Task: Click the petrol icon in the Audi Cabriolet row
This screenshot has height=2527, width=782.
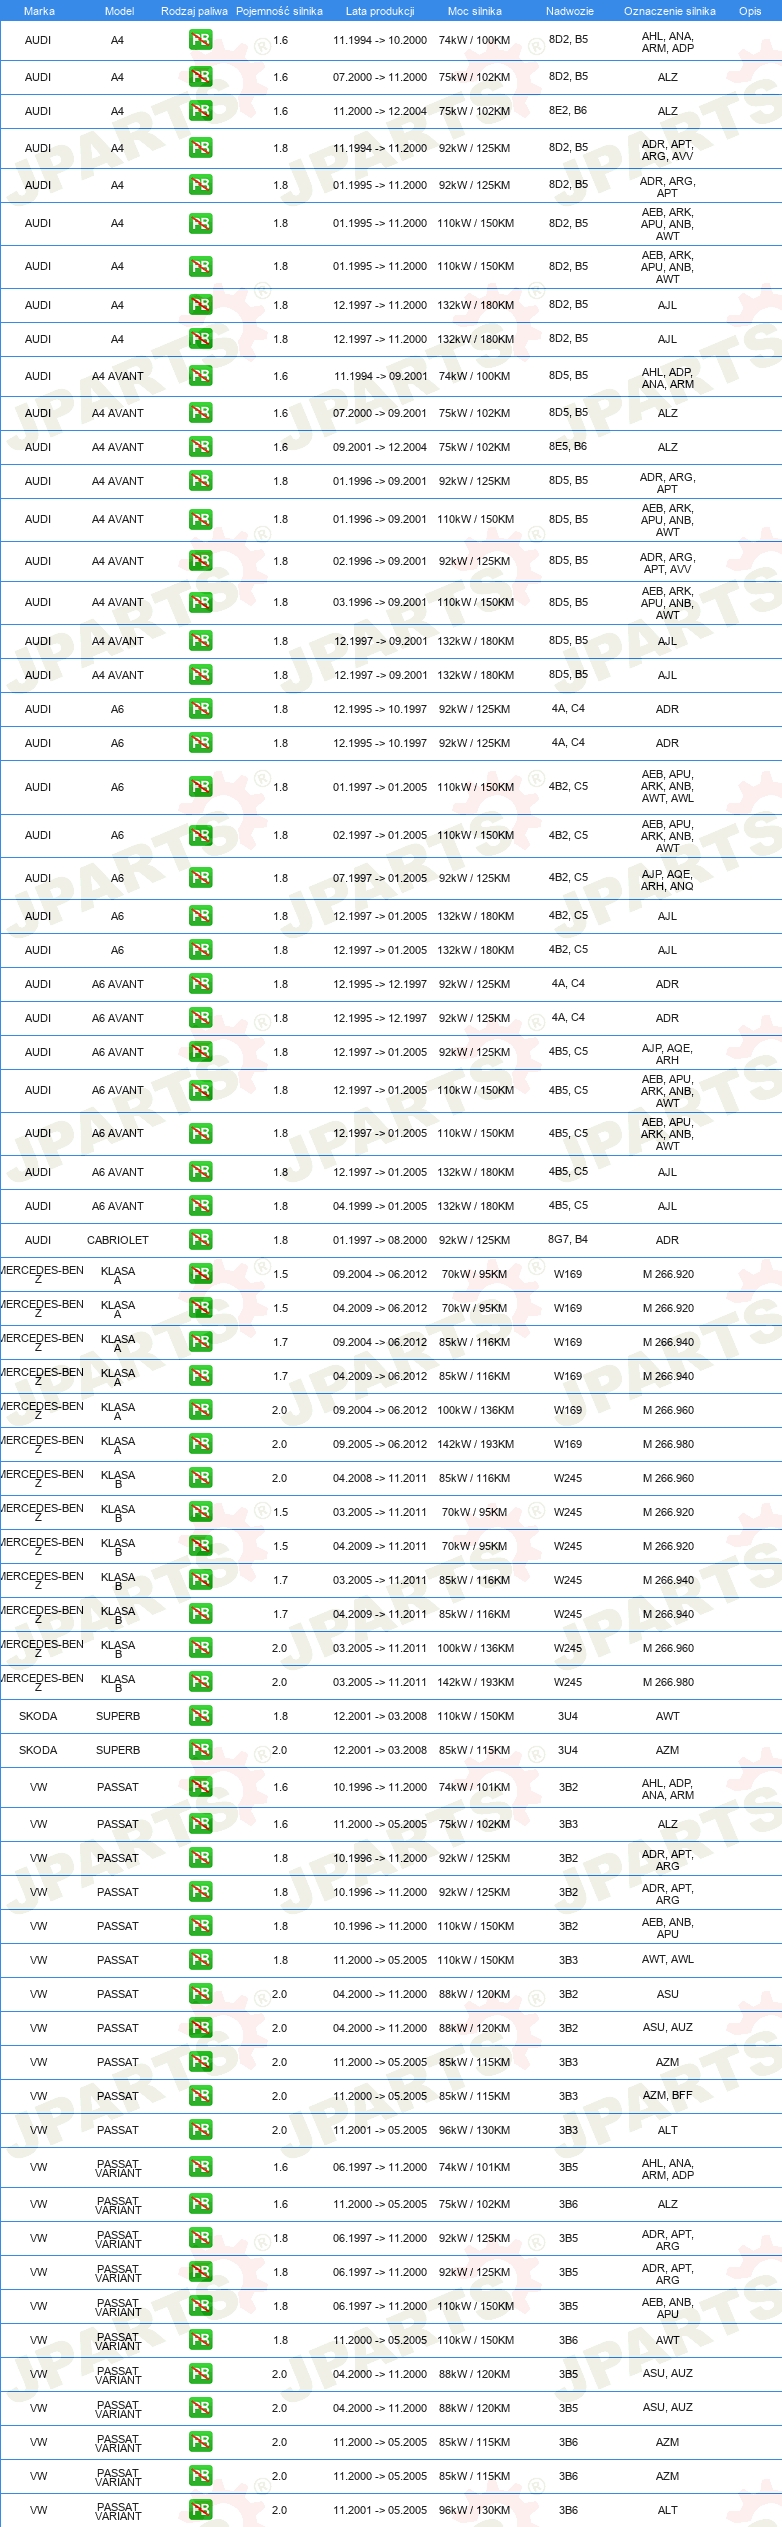Action: click(x=200, y=1240)
